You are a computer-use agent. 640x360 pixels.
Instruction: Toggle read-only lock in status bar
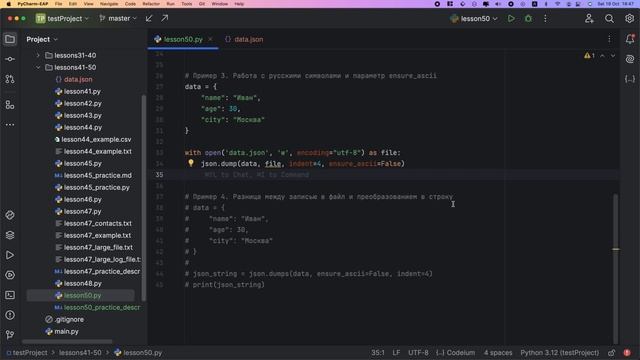(611, 353)
